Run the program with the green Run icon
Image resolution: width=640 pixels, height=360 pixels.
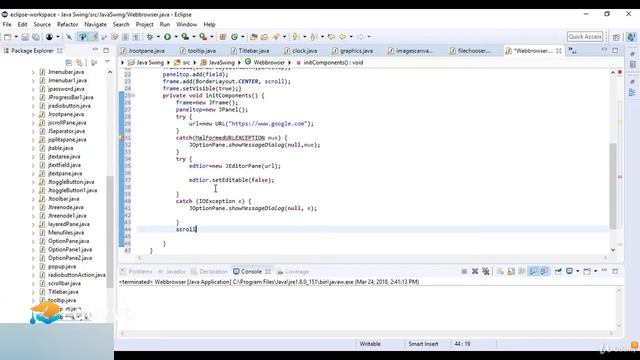tap(167, 37)
